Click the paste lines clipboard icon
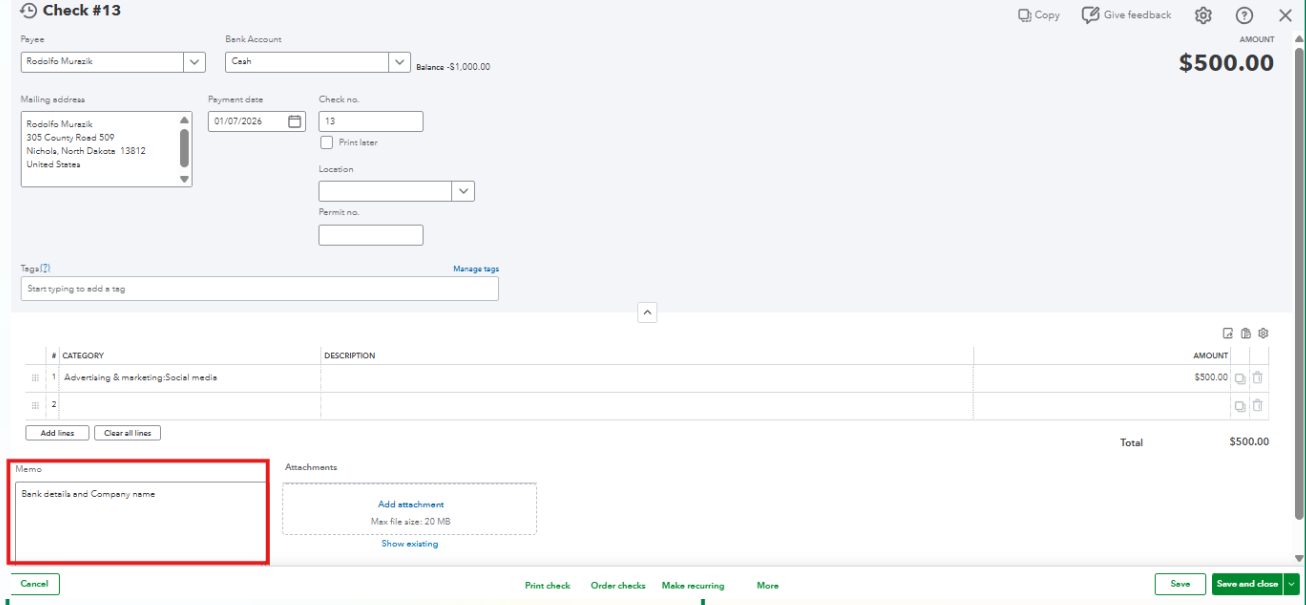The height and width of the screenshot is (605, 1306). 1246,333
